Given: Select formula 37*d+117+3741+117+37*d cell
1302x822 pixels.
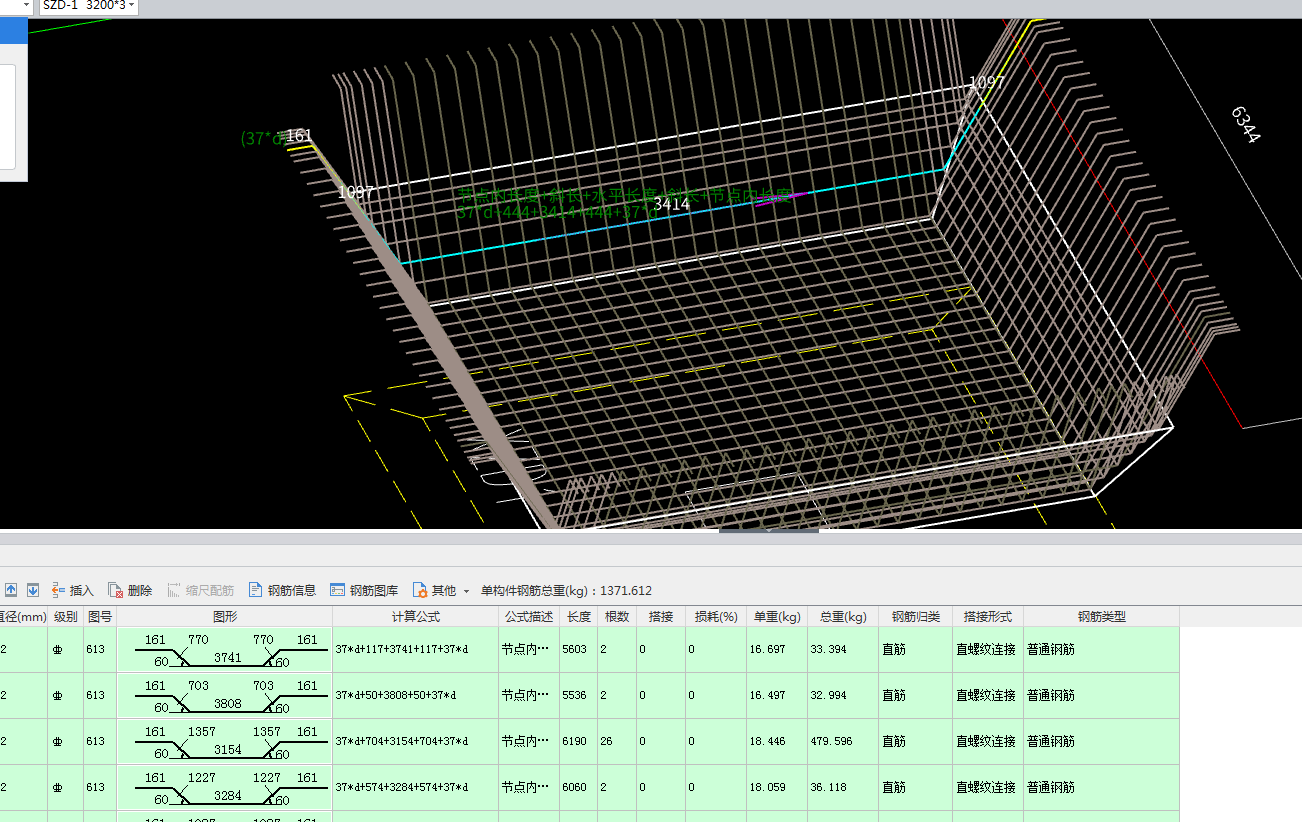Looking at the screenshot, I should coord(416,650).
